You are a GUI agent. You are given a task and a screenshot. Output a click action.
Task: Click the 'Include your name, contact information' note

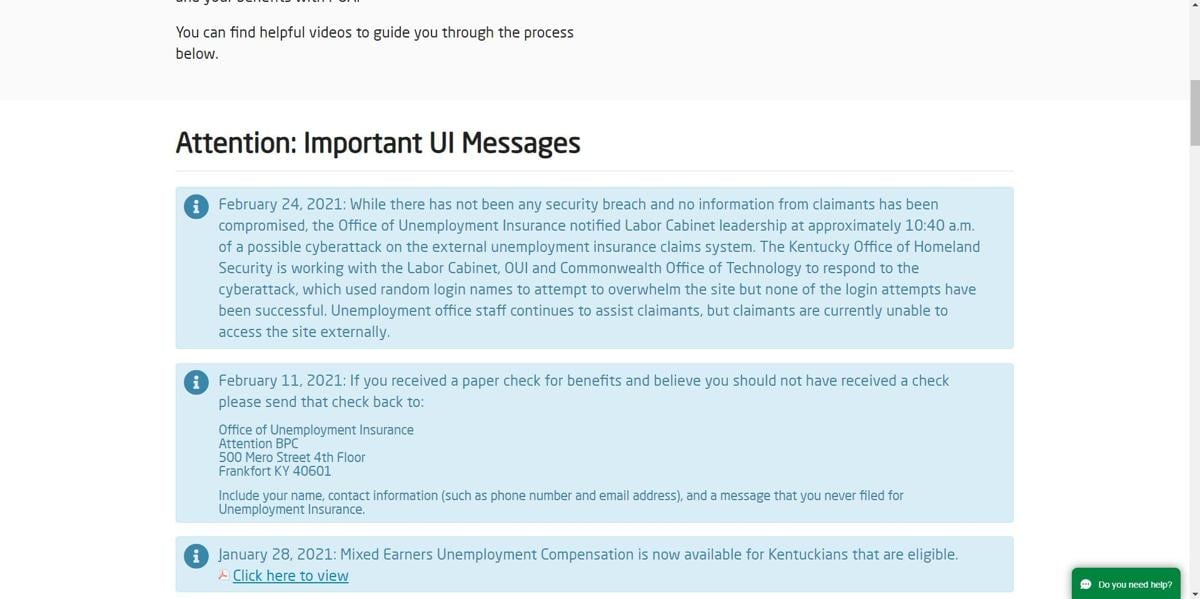tap(560, 502)
